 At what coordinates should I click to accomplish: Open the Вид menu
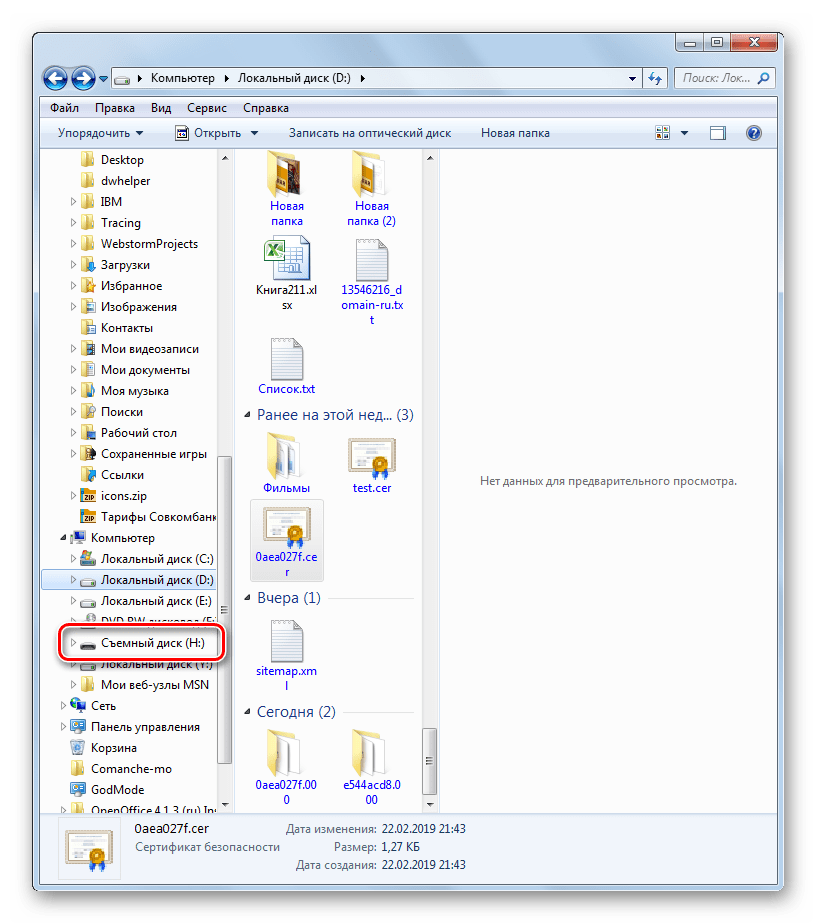click(161, 107)
